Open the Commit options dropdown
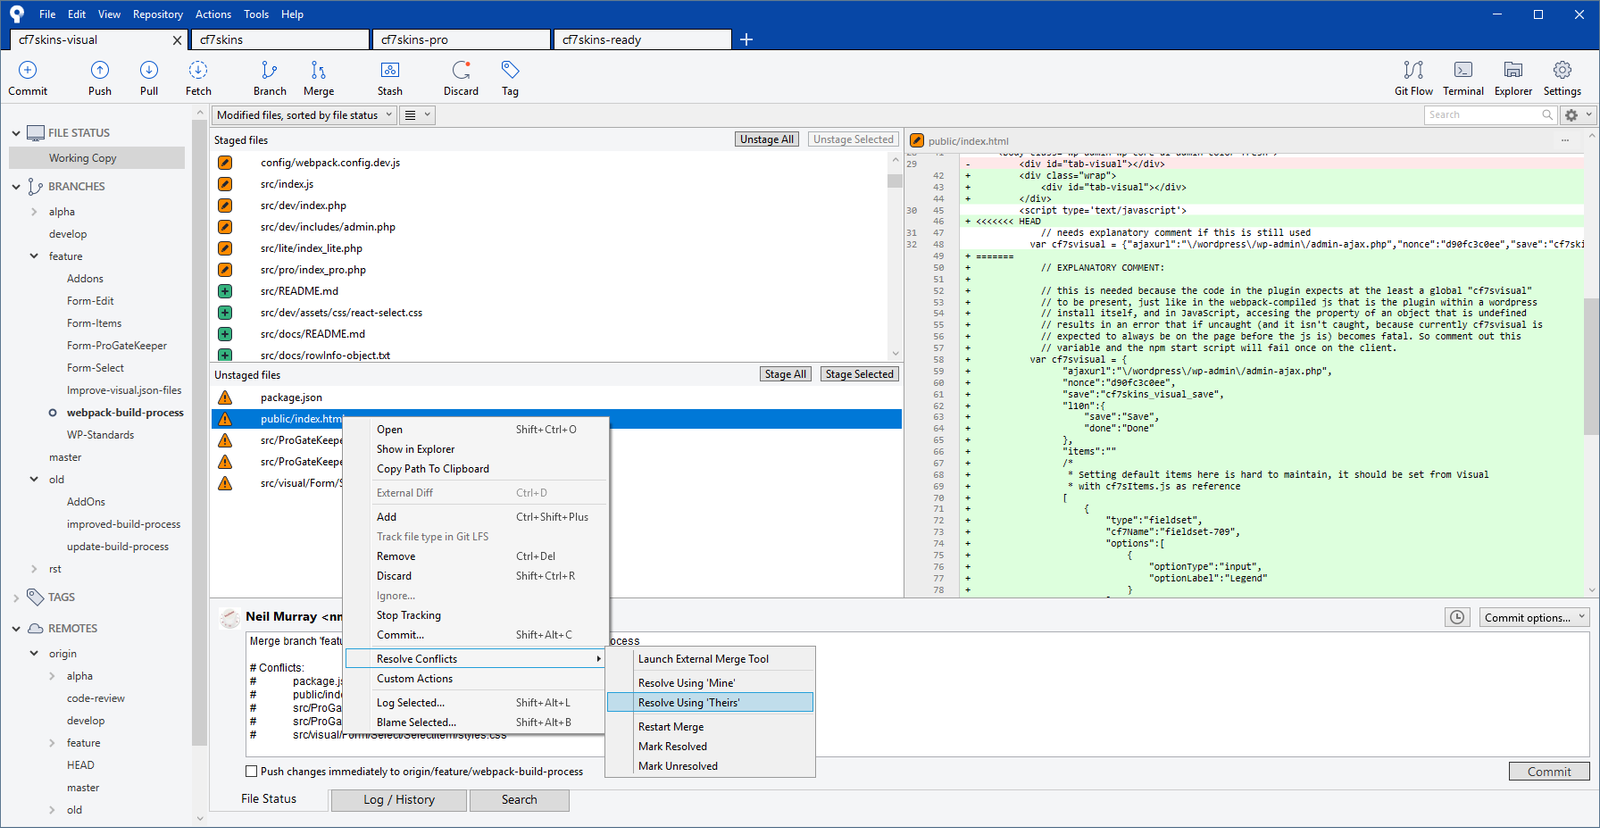 (1534, 618)
